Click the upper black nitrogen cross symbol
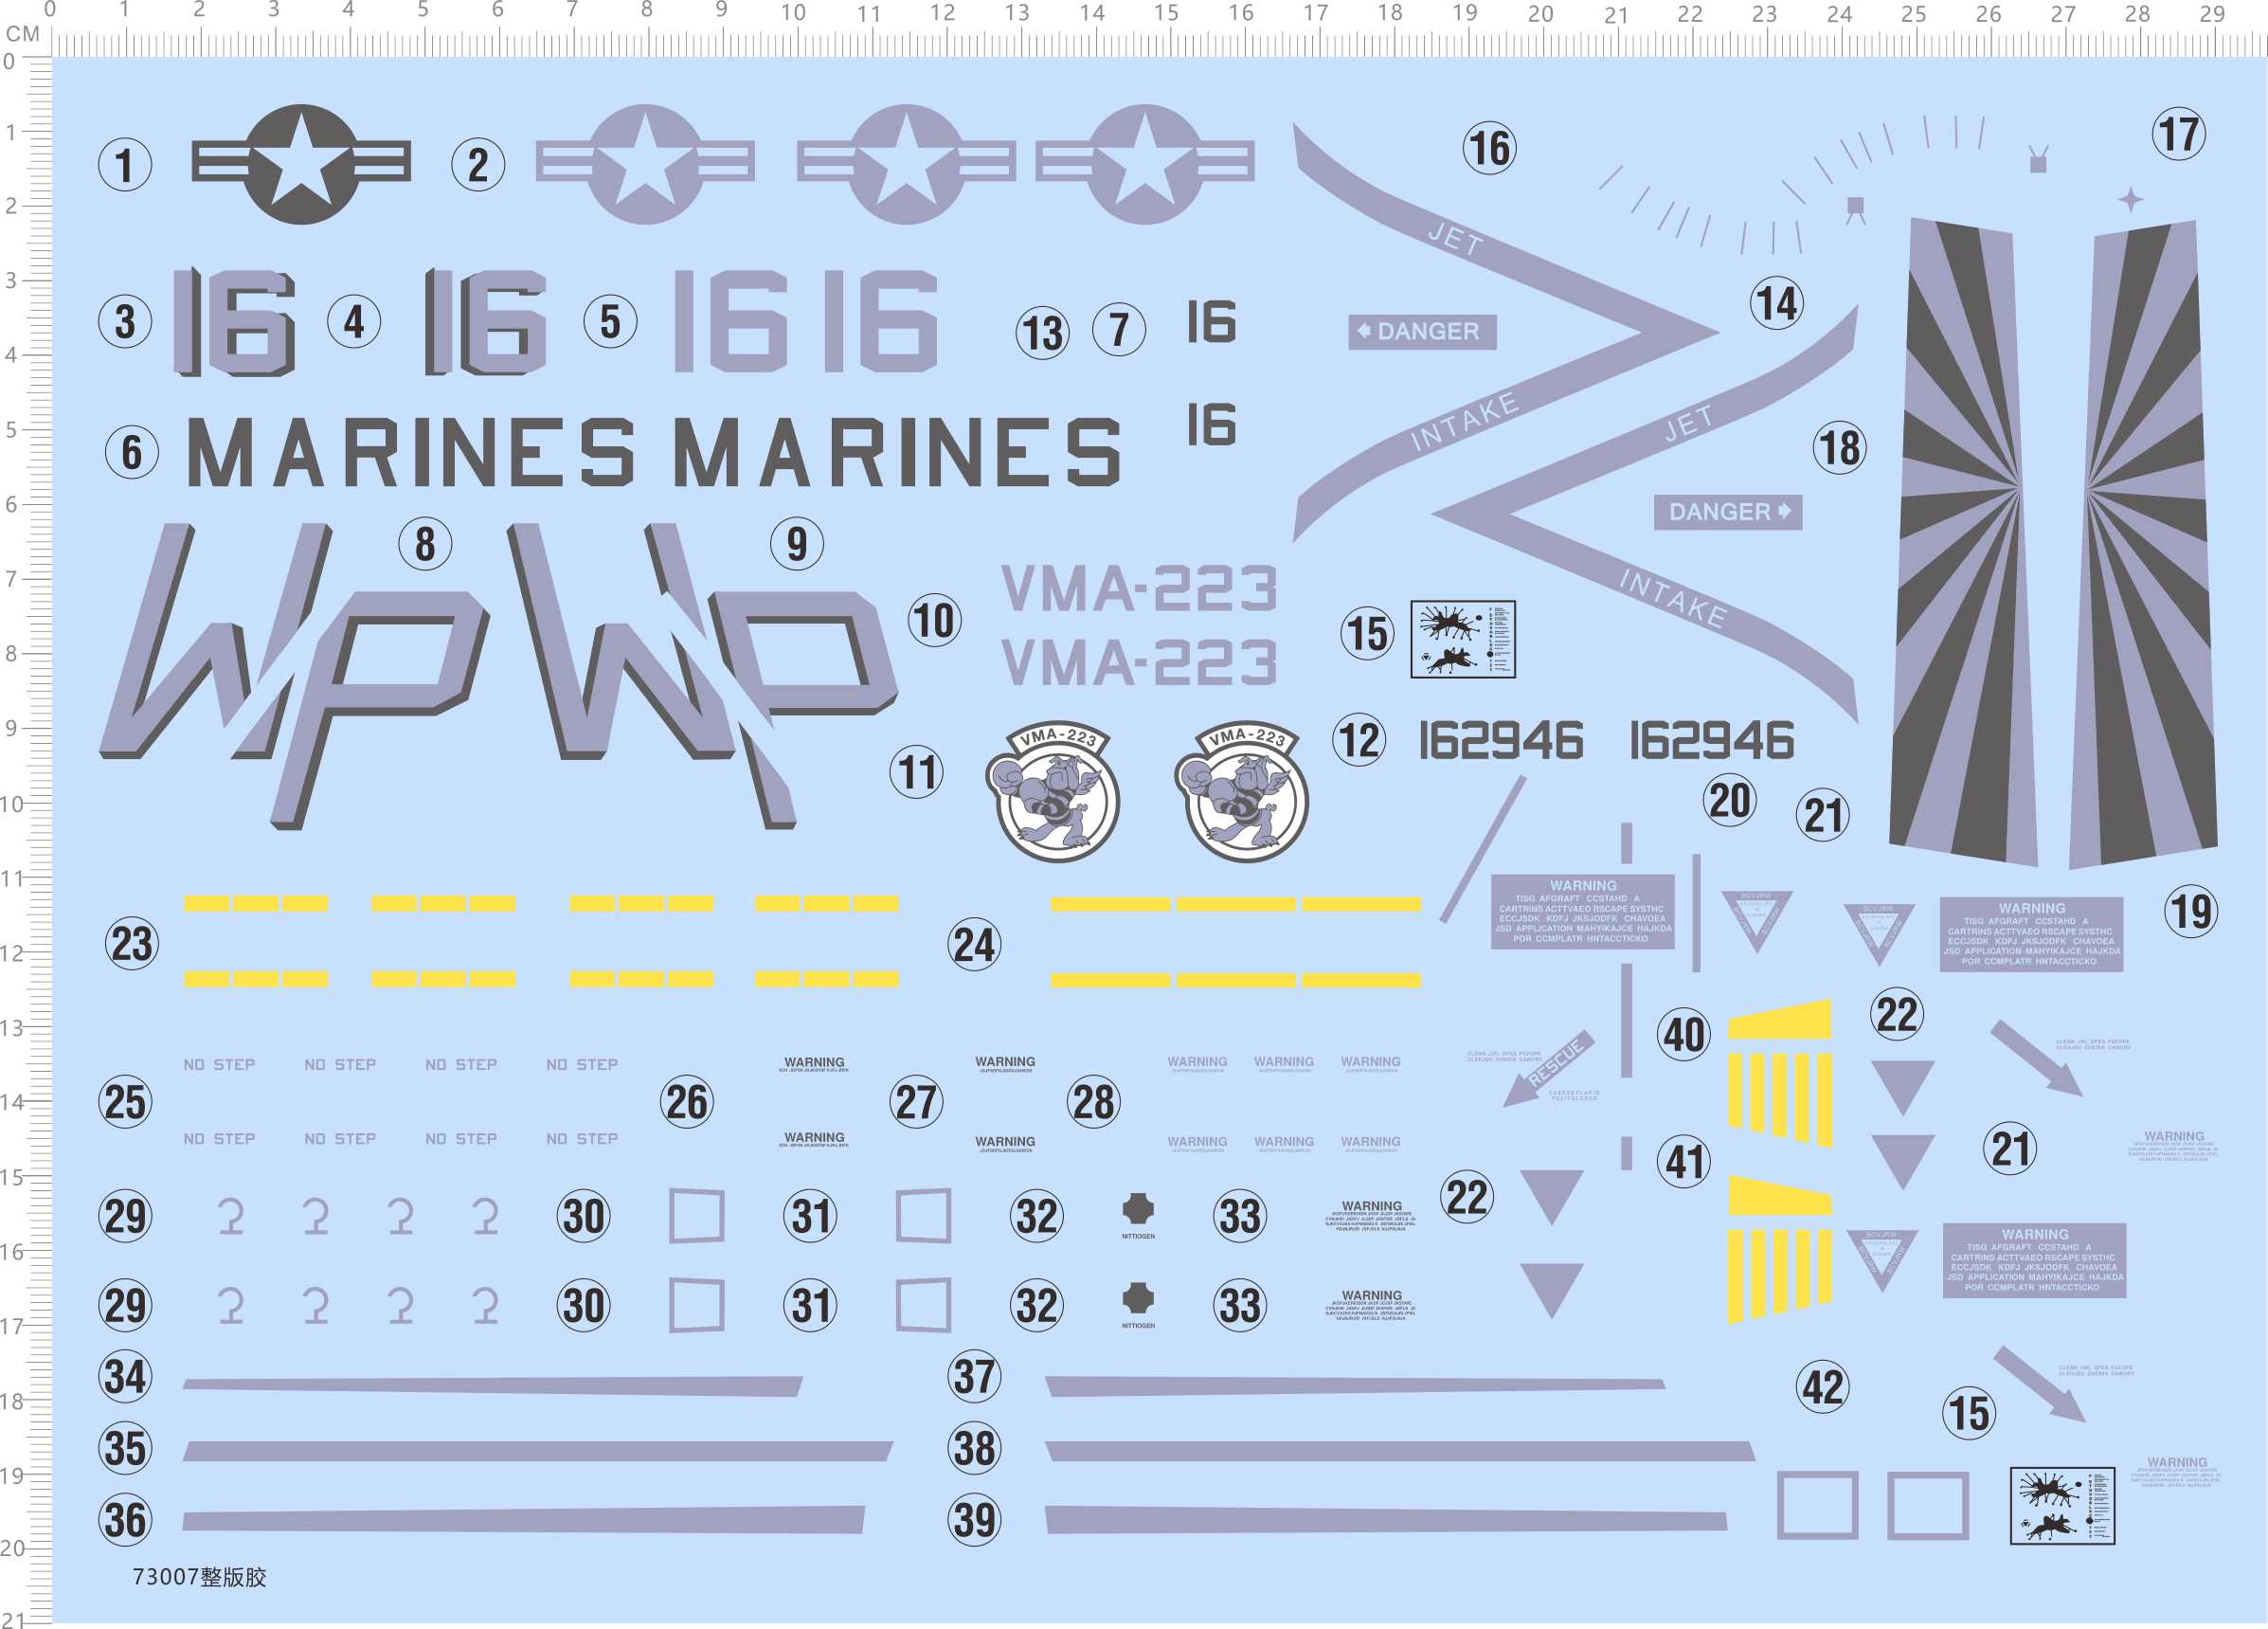The image size is (2268, 1629). (1137, 1209)
